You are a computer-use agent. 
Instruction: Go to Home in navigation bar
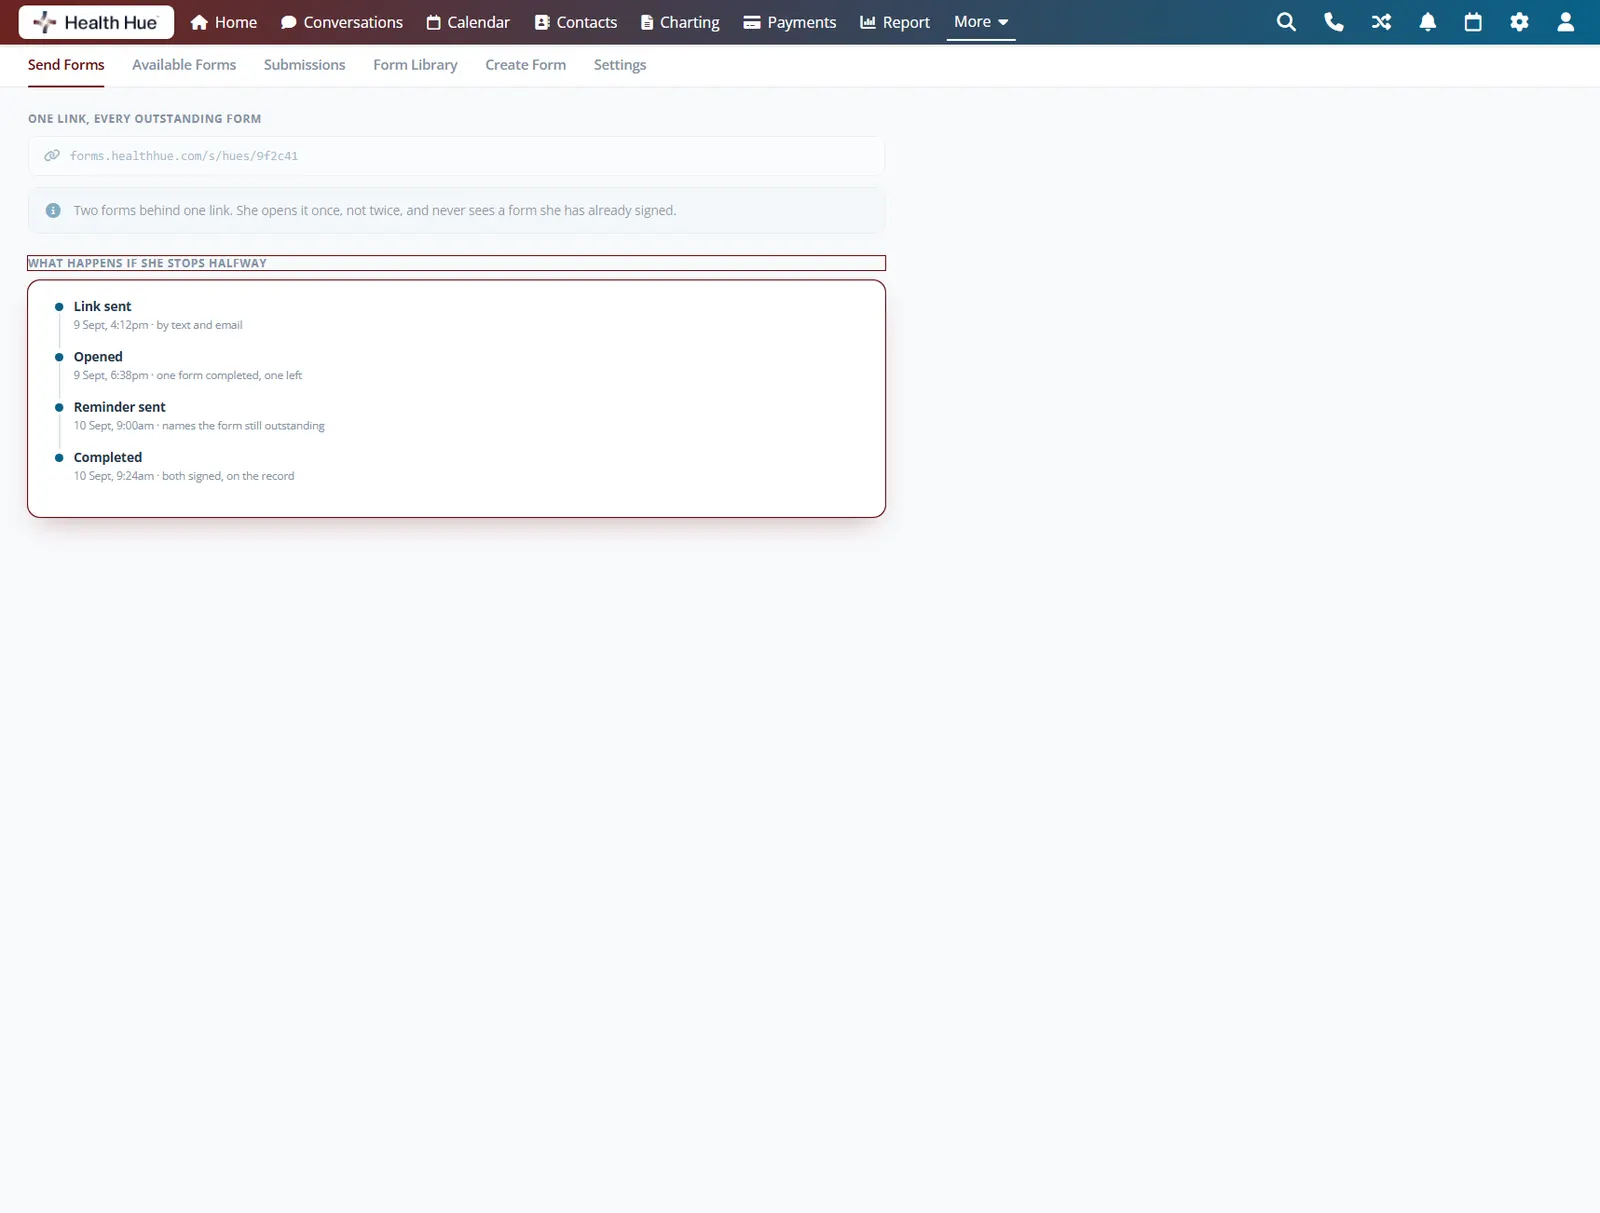(x=224, y=22)
